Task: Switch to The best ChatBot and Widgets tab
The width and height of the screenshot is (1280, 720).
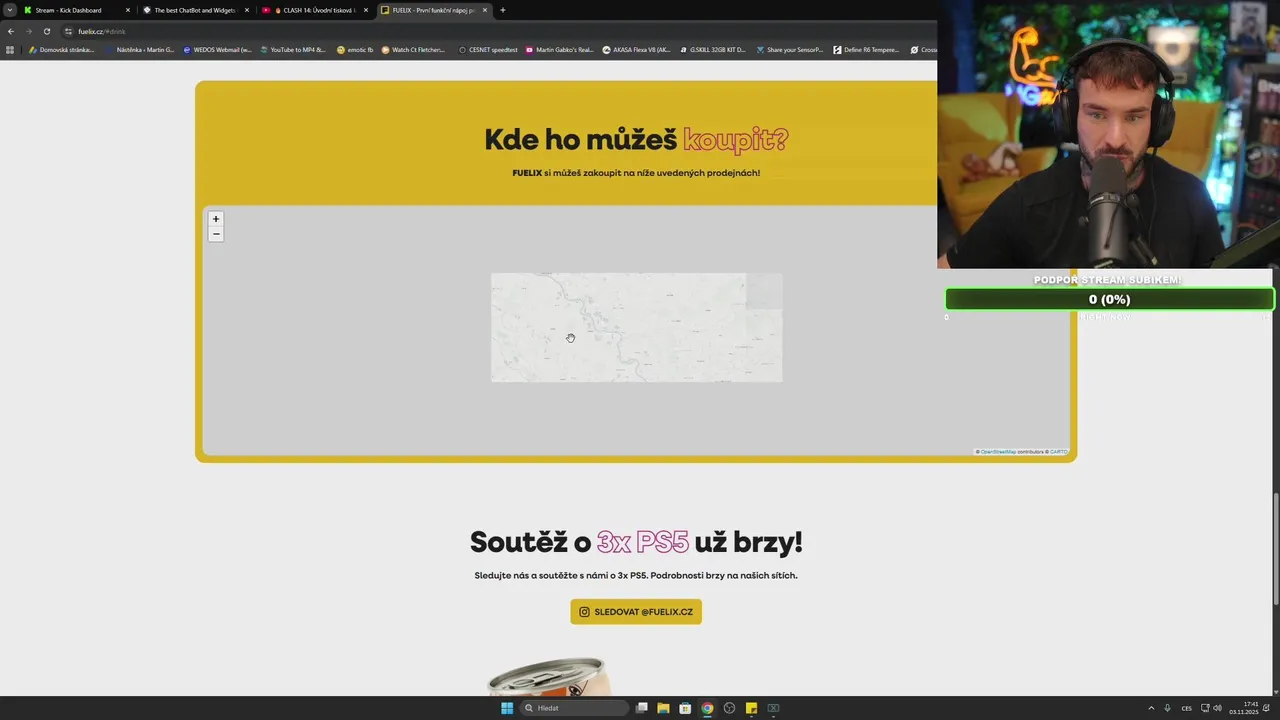Action: coord(194,10)
